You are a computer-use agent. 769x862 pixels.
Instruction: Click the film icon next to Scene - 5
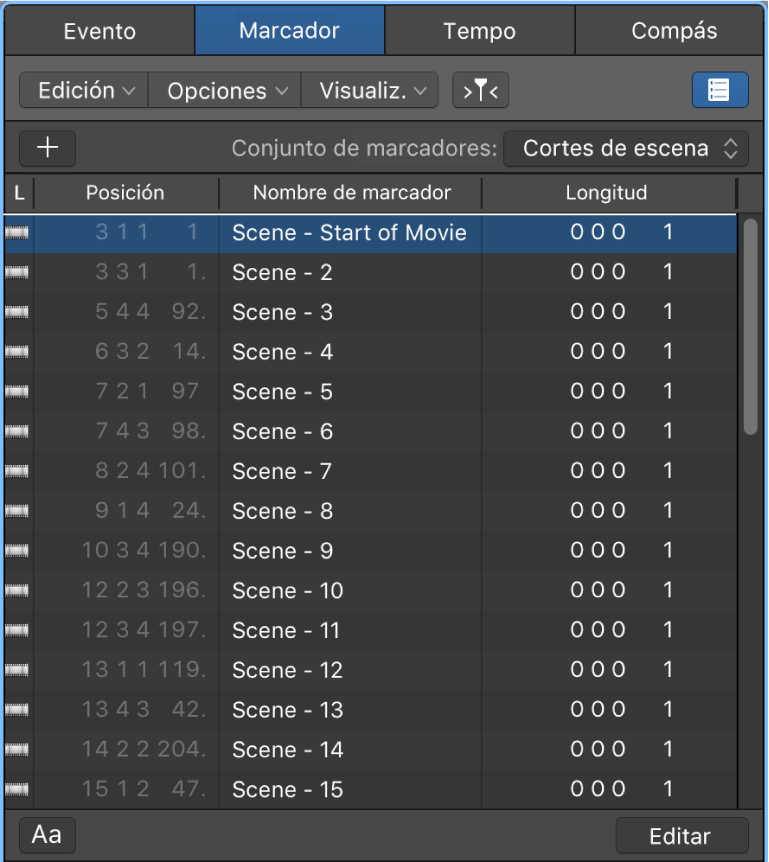(x=17, y=391)
